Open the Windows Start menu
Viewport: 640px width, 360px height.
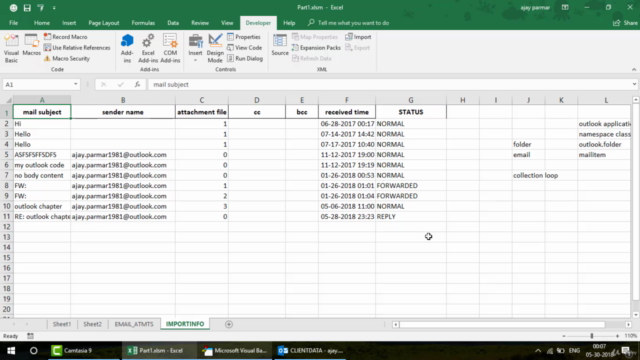pyautogui.click(x=11, y=351)
